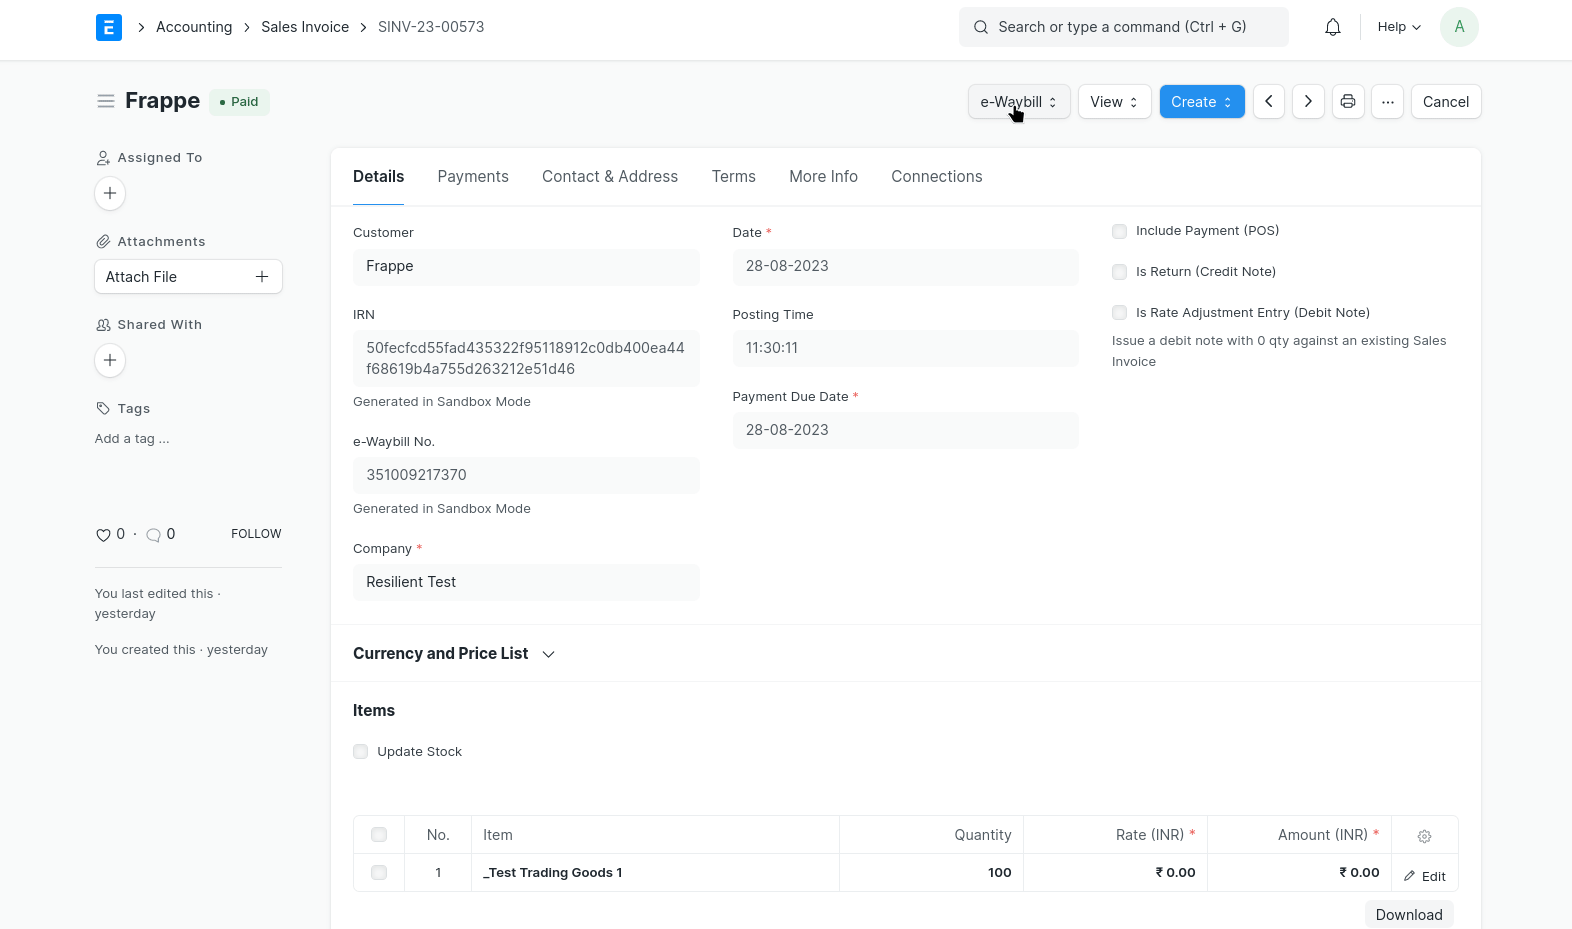Click the _Test Trading Goods 1 cell
The height and width of the screenshot is (929, 1572).
(655, 873)
